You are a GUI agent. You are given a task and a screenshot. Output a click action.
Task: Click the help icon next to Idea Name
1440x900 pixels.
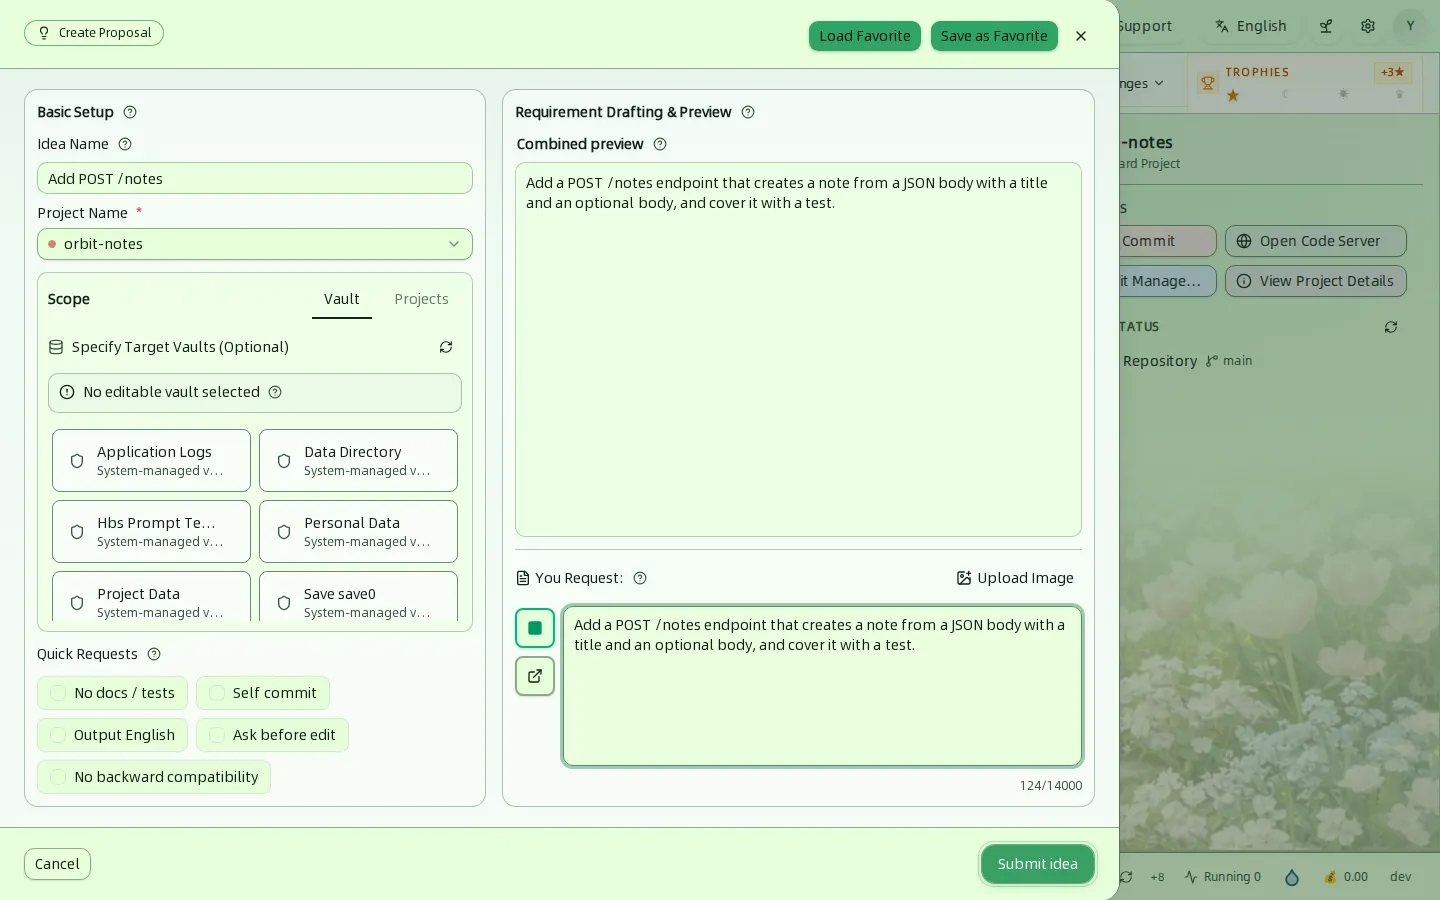point(125,144)
